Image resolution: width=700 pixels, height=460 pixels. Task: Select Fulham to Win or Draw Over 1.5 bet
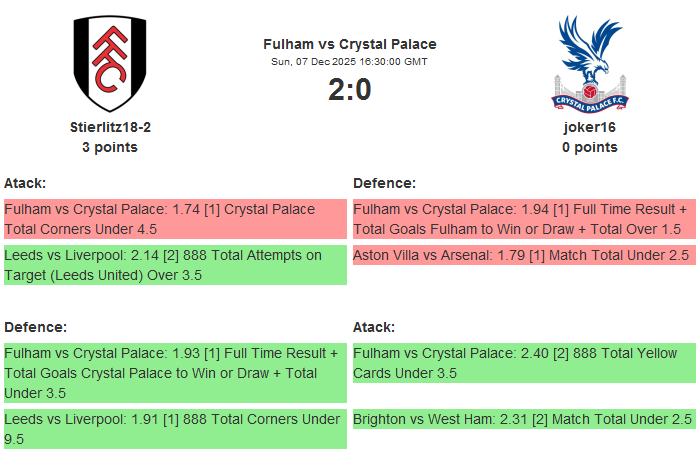click(x=524, y=219)
